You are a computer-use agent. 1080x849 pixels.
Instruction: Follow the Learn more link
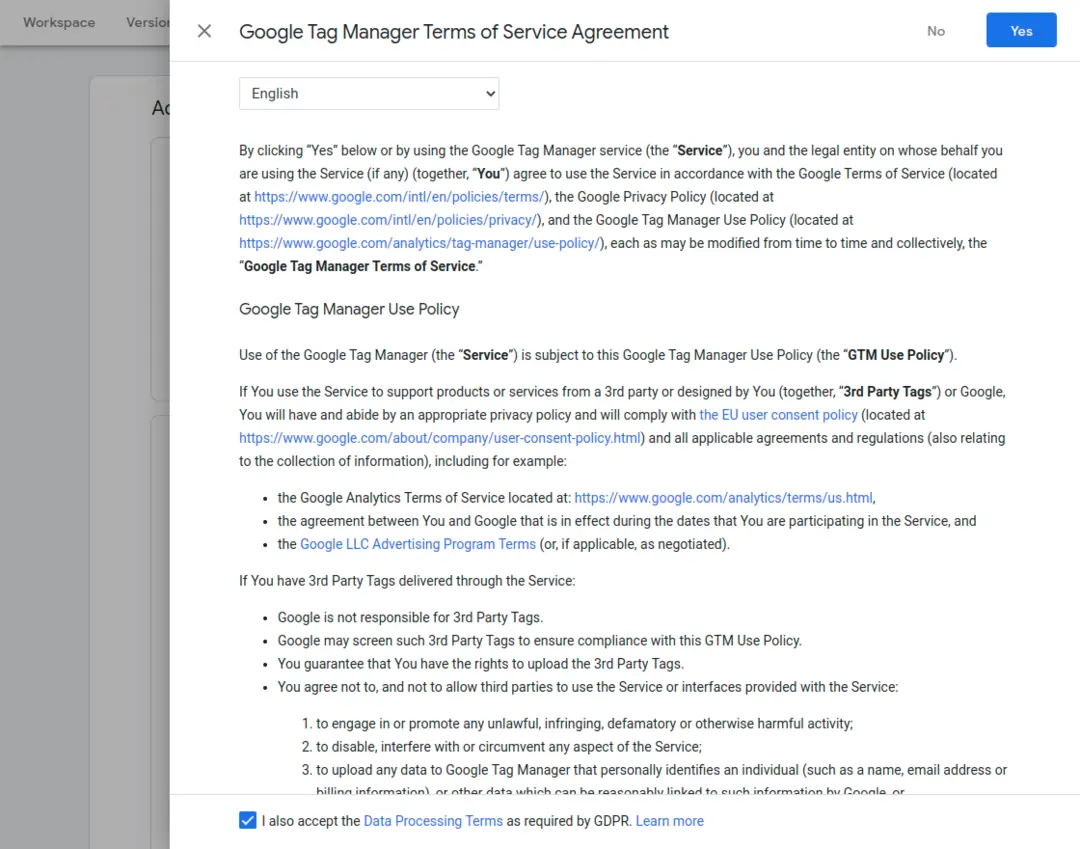point(669,821)
